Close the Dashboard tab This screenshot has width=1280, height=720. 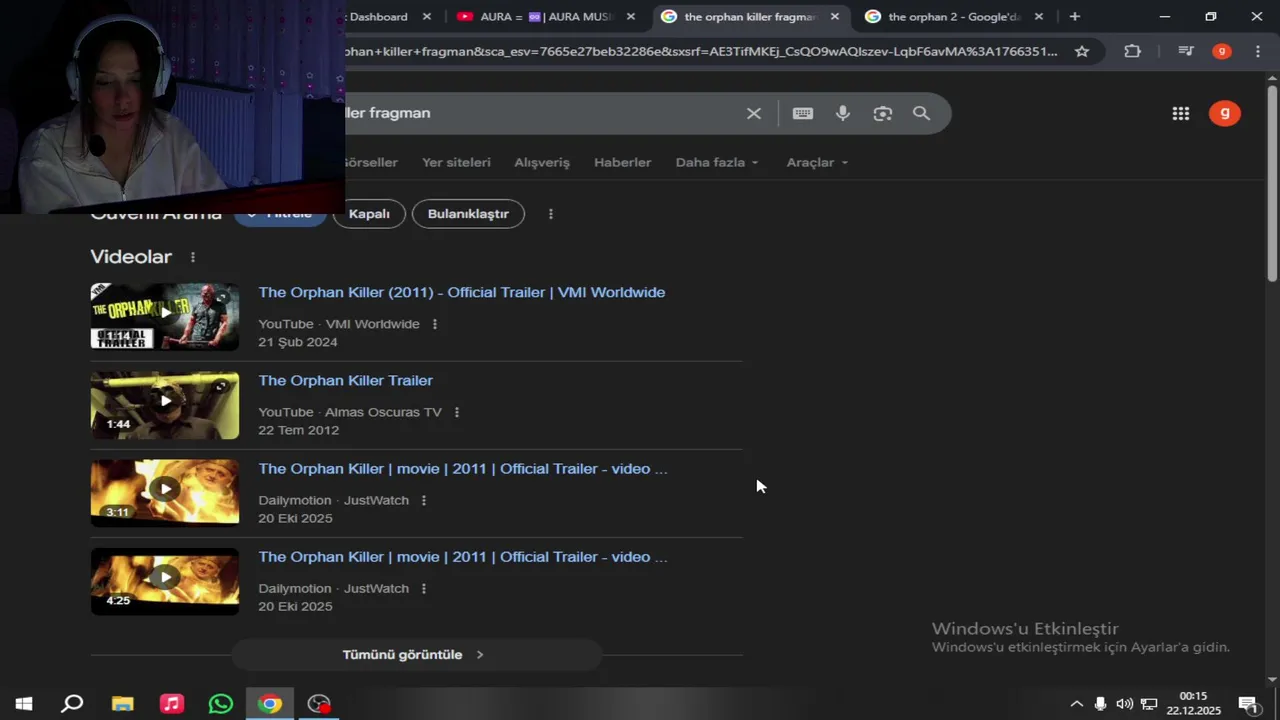pyautogui.click(x=427, y=16)
